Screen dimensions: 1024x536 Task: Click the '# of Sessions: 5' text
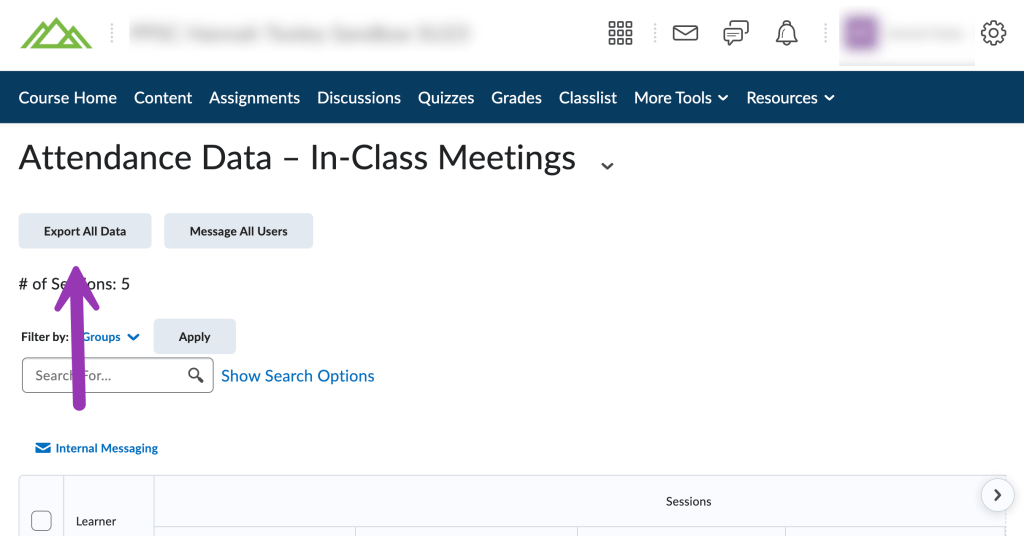[74, 283]
